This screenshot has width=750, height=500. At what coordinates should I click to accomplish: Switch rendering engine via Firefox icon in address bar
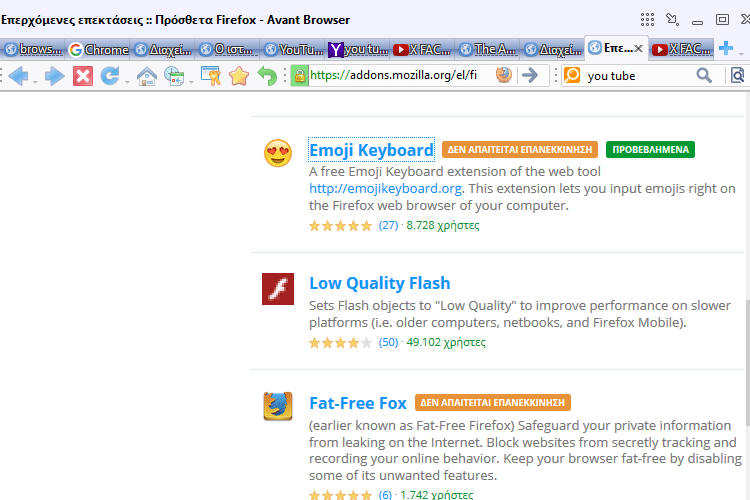[x=503, y=75]
